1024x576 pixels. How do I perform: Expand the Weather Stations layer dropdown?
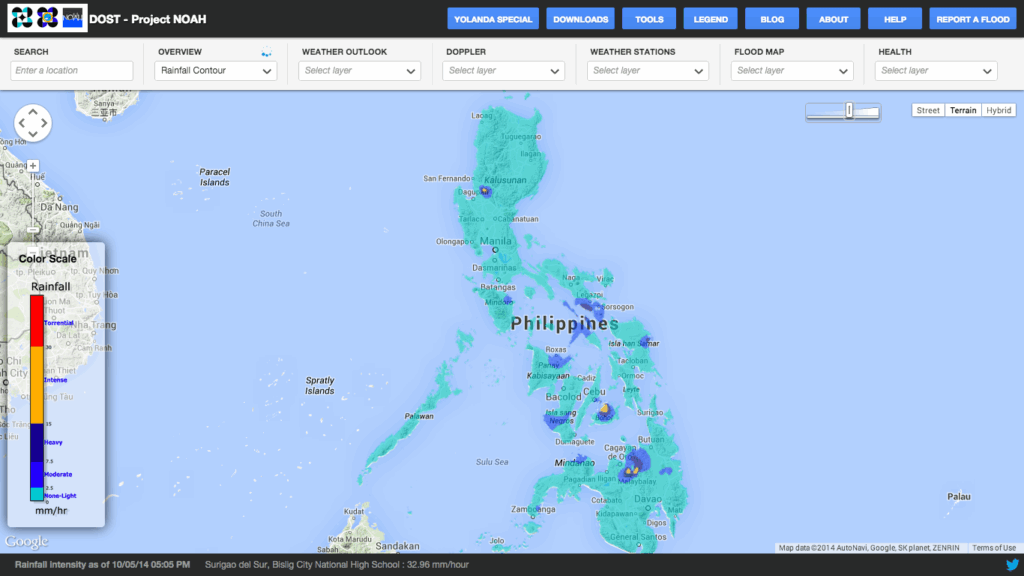[x=648, y=71]
